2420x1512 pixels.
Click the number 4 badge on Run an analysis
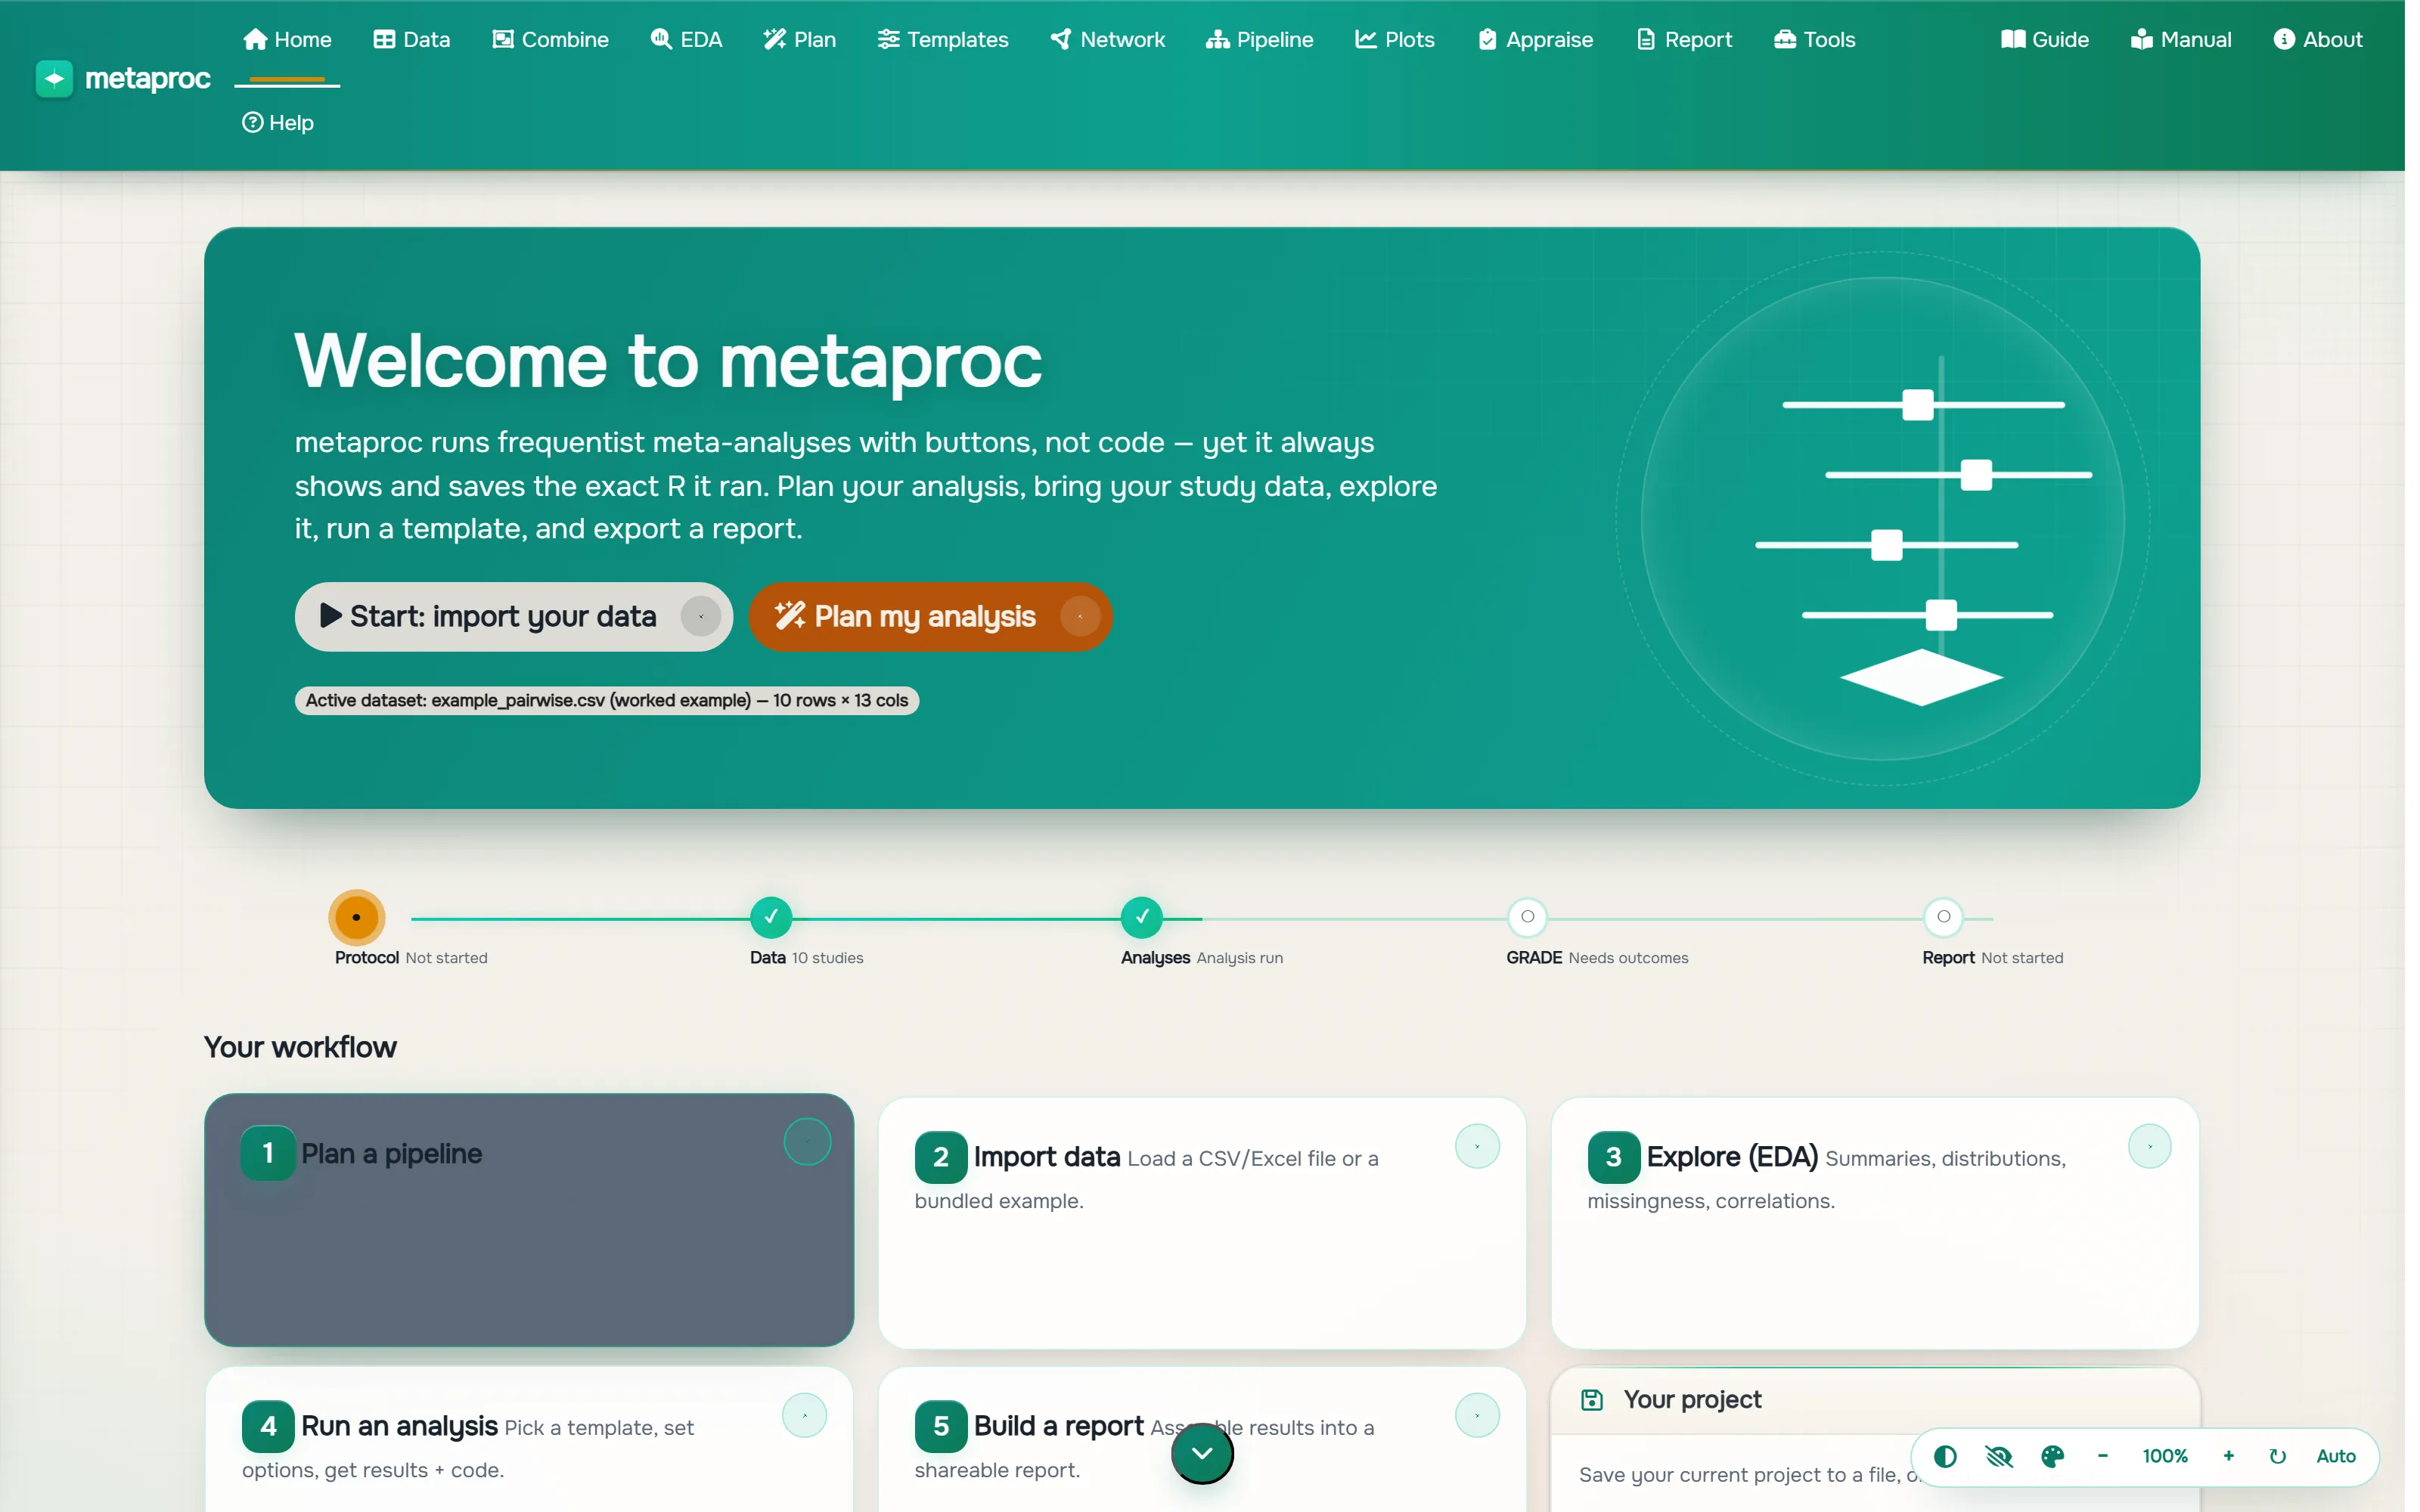[x=268, y=1426]
